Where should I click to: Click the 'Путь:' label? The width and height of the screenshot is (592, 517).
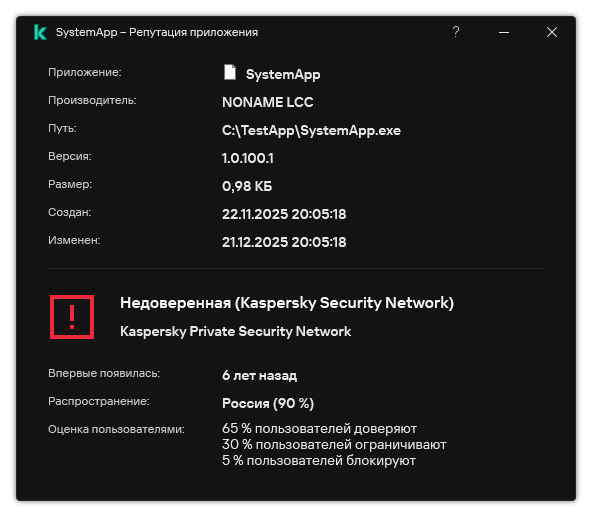tap(62, 128)
